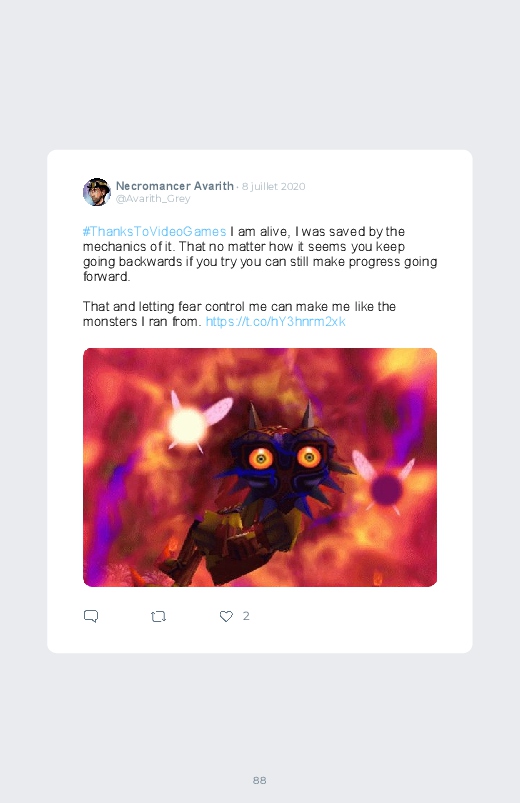
Task: Open Necromancer Avarith's profile avatar
Action: click(x=97, y=192)
